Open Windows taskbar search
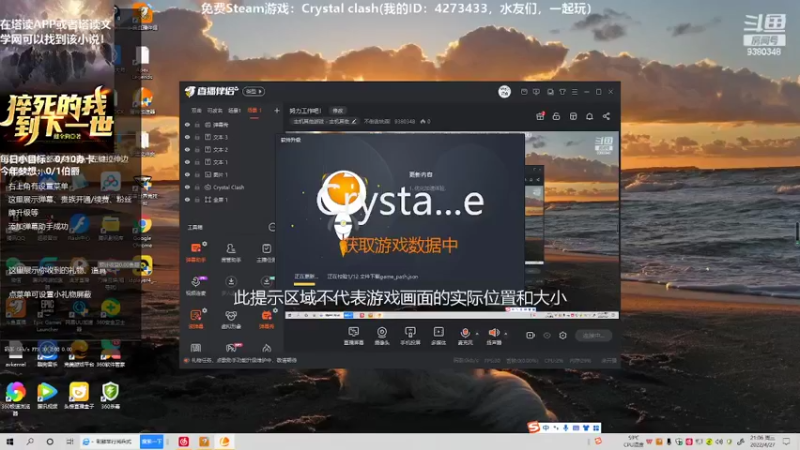Image resolution: width=800 pixels, height=450 pixels. click(30, 441)
